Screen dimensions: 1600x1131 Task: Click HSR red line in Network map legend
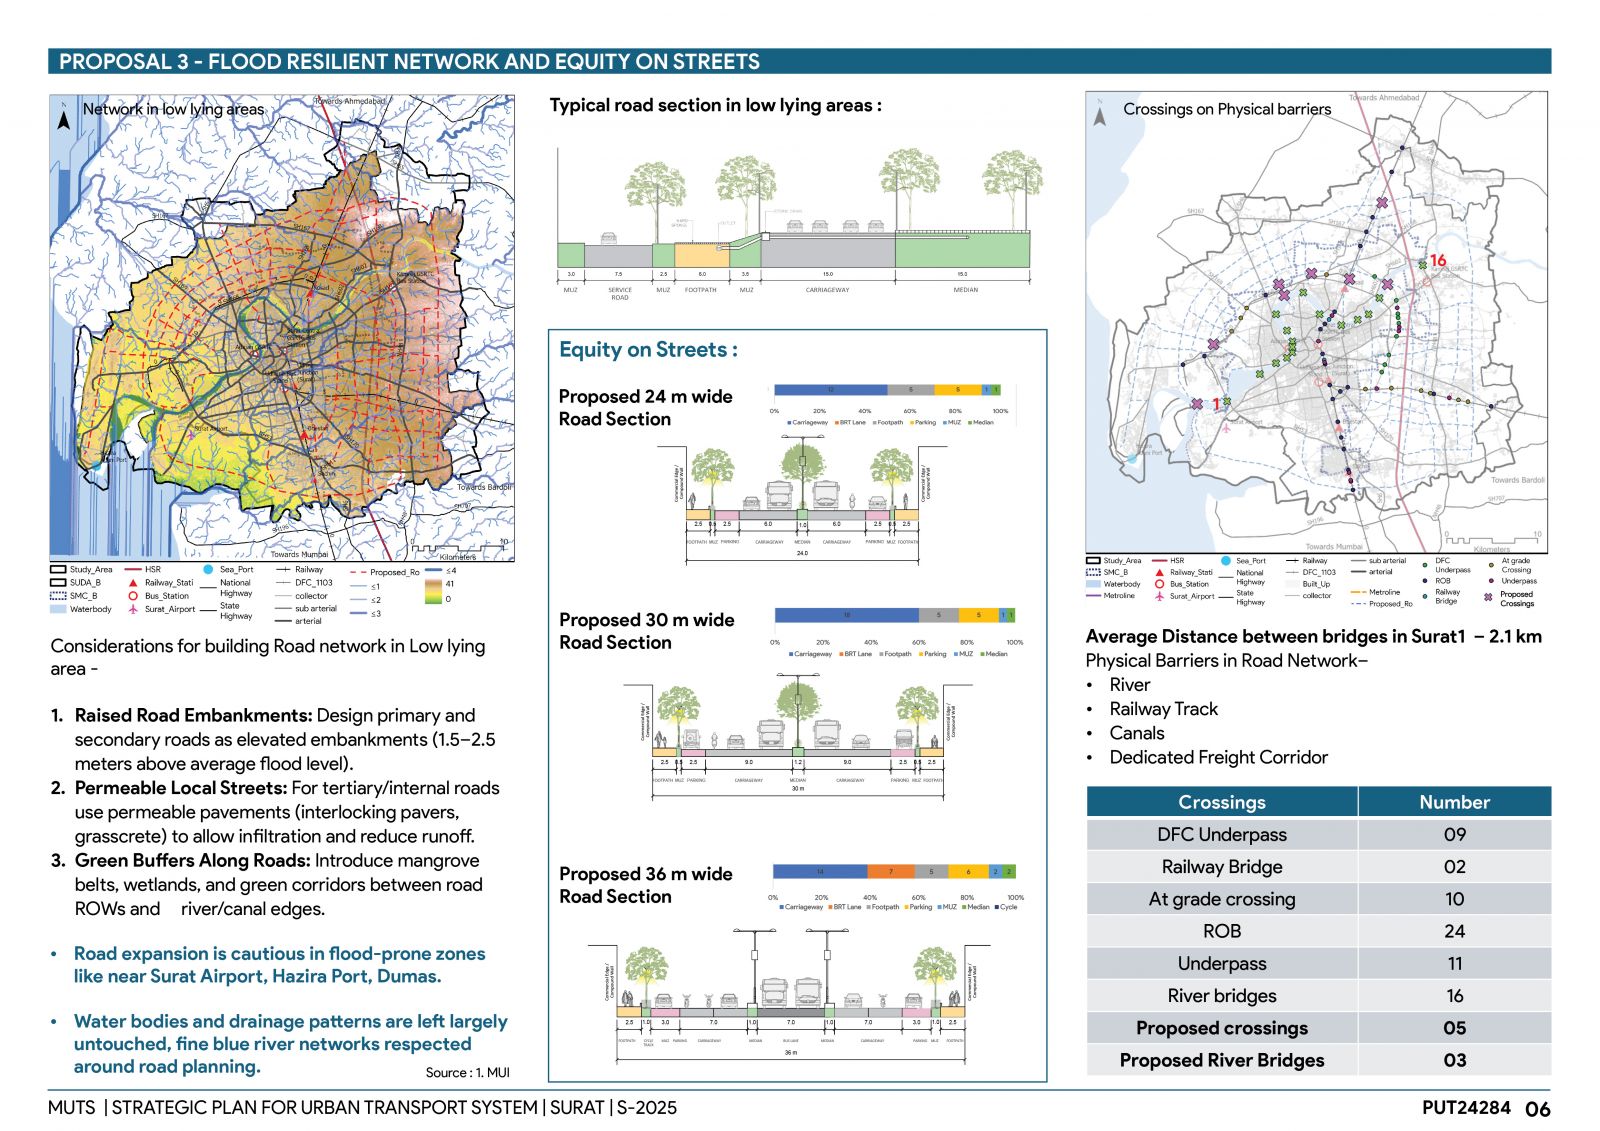pos(133,569)
